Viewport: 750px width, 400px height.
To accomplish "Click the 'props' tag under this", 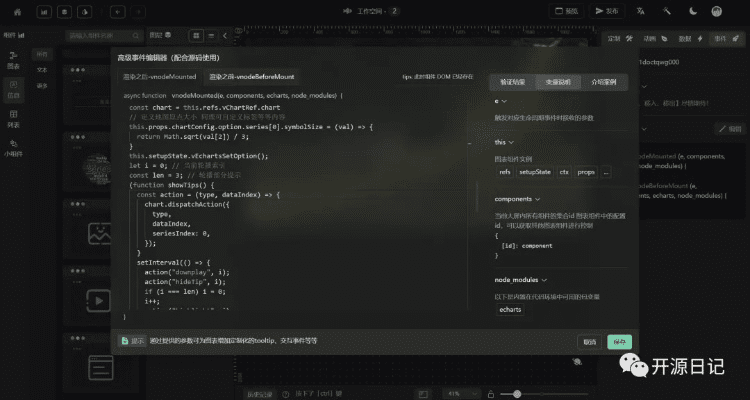I will 585,172.
